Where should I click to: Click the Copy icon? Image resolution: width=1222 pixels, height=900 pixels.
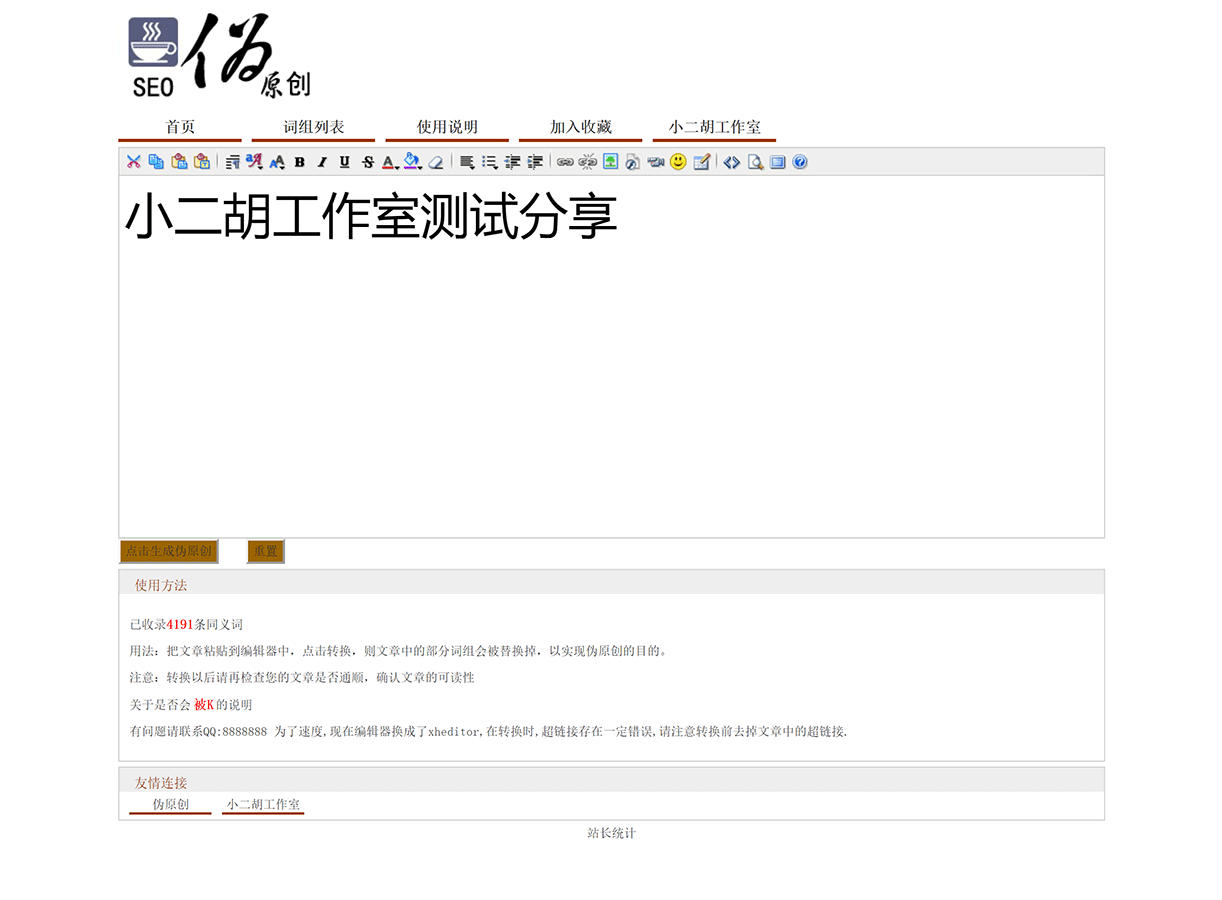click(156, 161)
